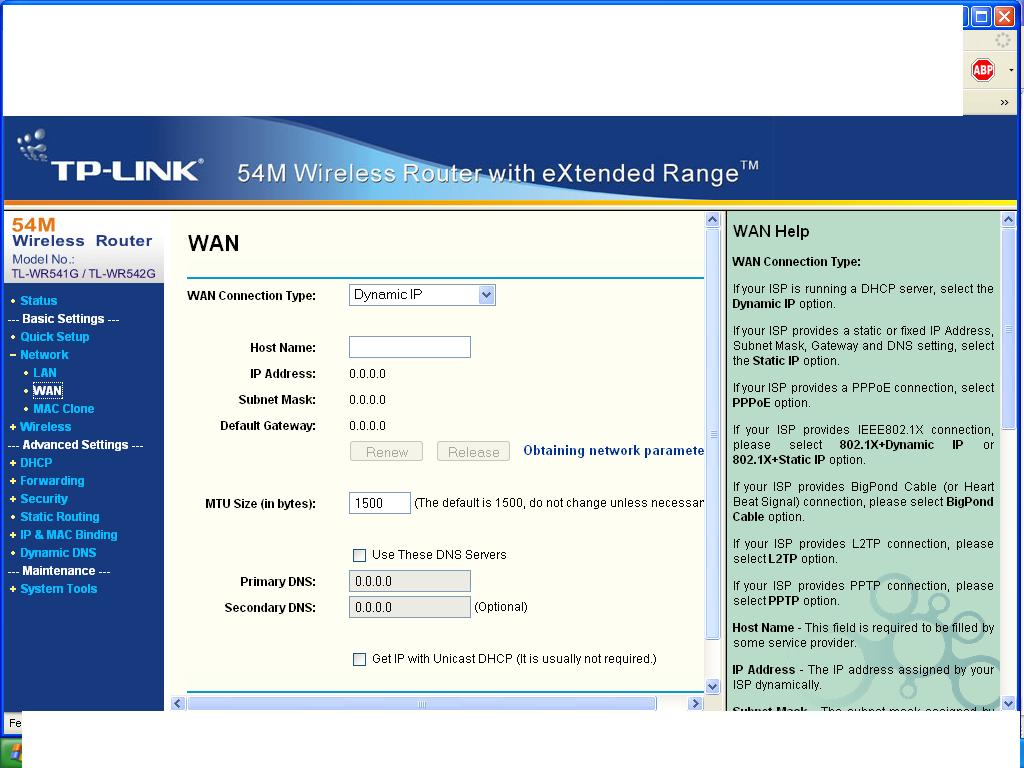Viewport: 1024px width, 768px height.
Task: Expand the Forwarding menu
Action: pyautogui.click(x=52, y=481)
